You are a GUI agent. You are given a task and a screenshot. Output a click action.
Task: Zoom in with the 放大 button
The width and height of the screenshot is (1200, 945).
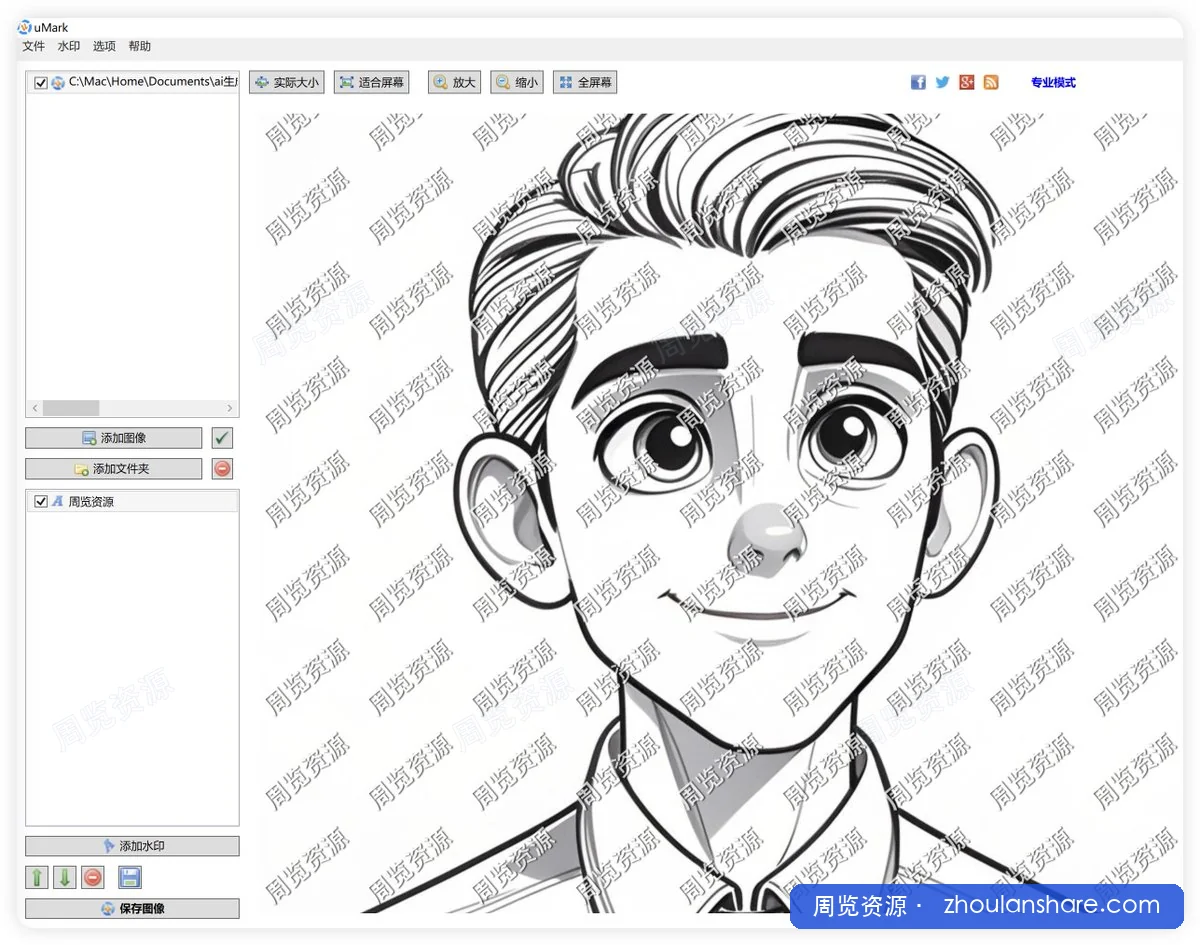[454, 83]
